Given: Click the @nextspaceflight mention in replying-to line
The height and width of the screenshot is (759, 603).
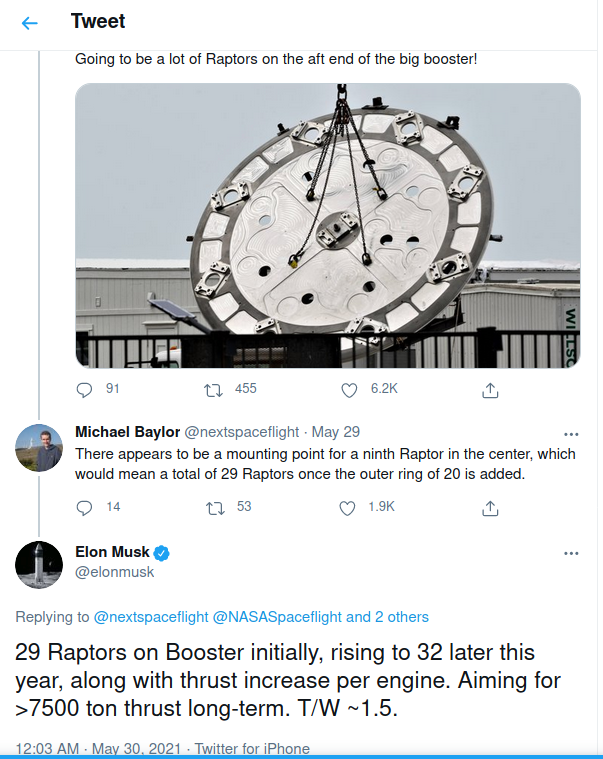Looking at the screenshot, I should (150, 617).
